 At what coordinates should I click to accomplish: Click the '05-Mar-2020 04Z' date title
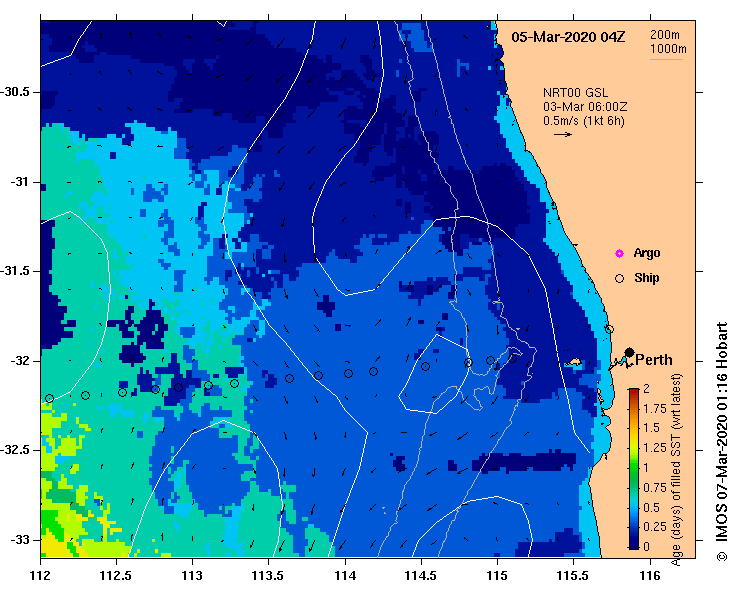[x=568, y=37]
